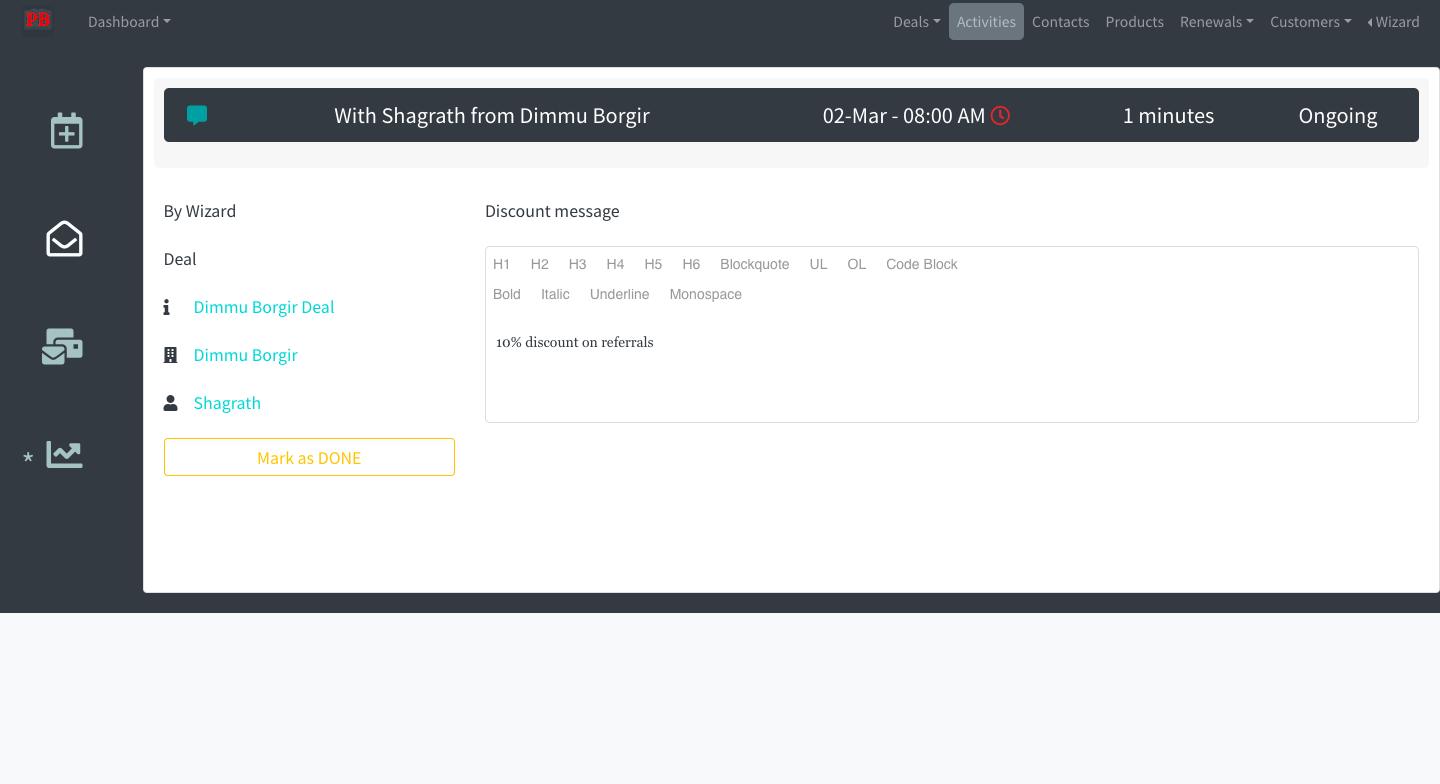Open the chart-line reports sidebar icon

[64, 455]
